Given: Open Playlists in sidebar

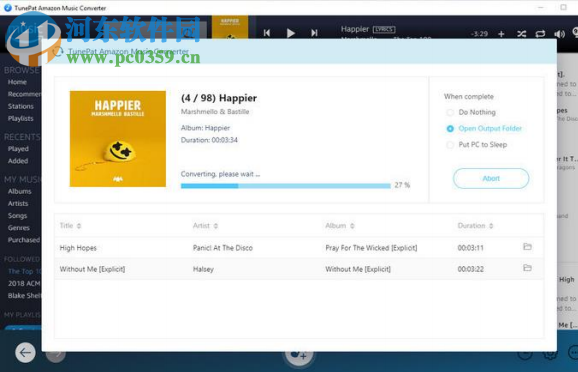Looking at the screenshot, I should pyautogui.click(x=21, y=118).
